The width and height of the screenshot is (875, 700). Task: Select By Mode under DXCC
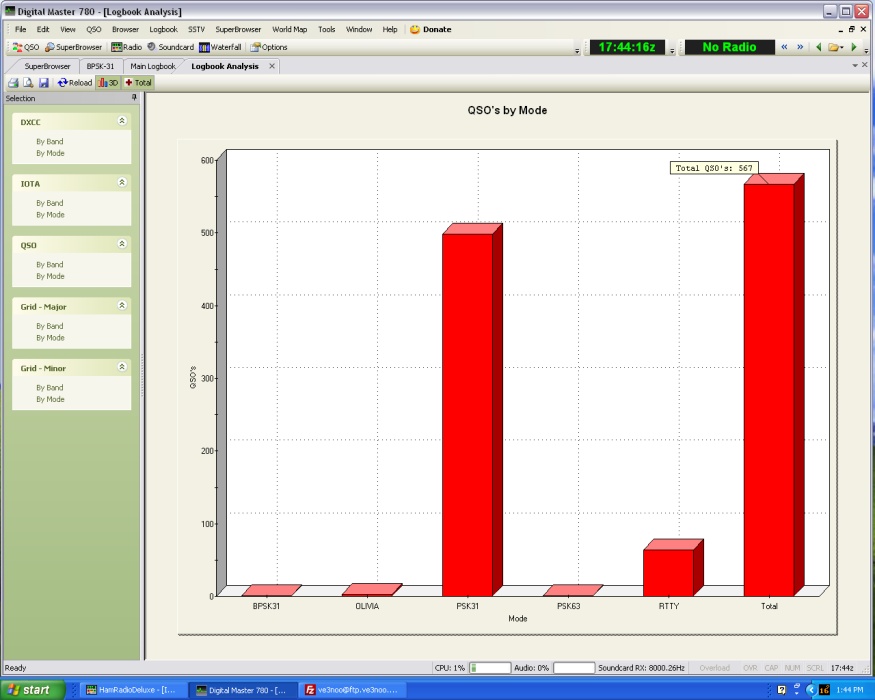[x=50, y=154]
